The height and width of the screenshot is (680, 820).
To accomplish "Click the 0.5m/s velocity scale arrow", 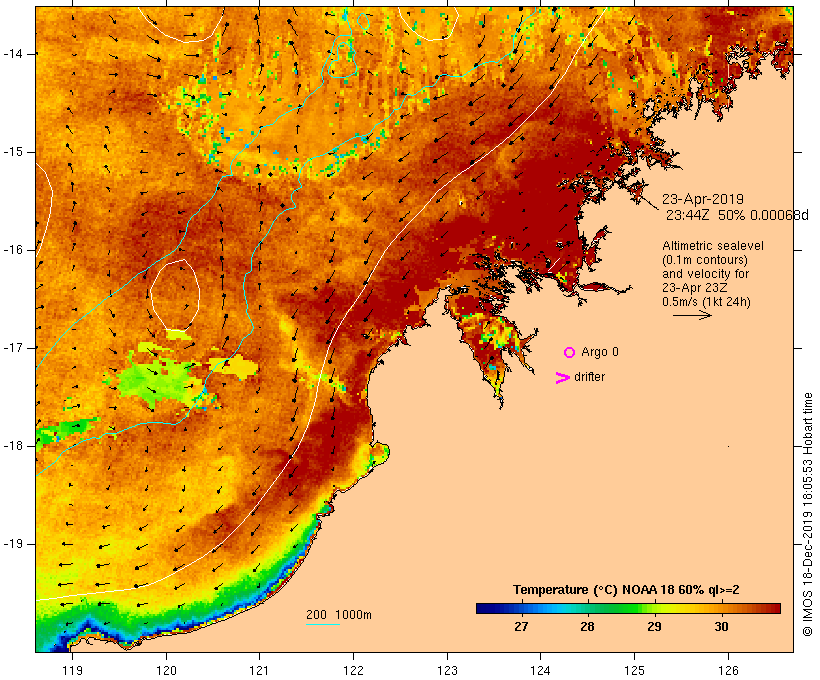I will (x=692, y=315).
